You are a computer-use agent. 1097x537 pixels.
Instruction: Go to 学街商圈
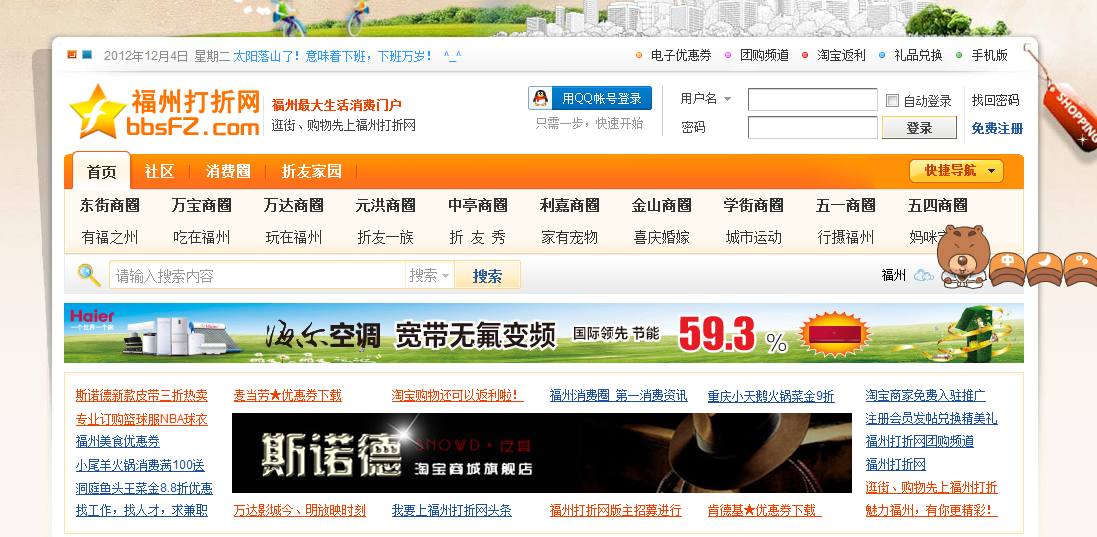[x=753, y=206]
